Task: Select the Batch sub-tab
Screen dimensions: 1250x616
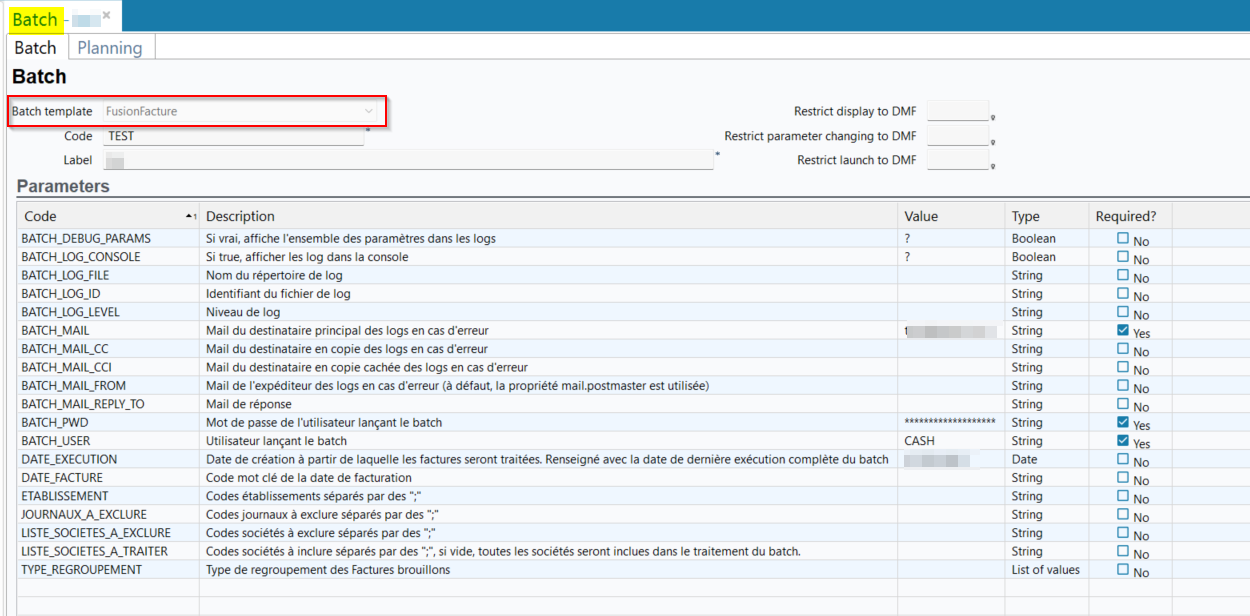Action: [35, 48]
